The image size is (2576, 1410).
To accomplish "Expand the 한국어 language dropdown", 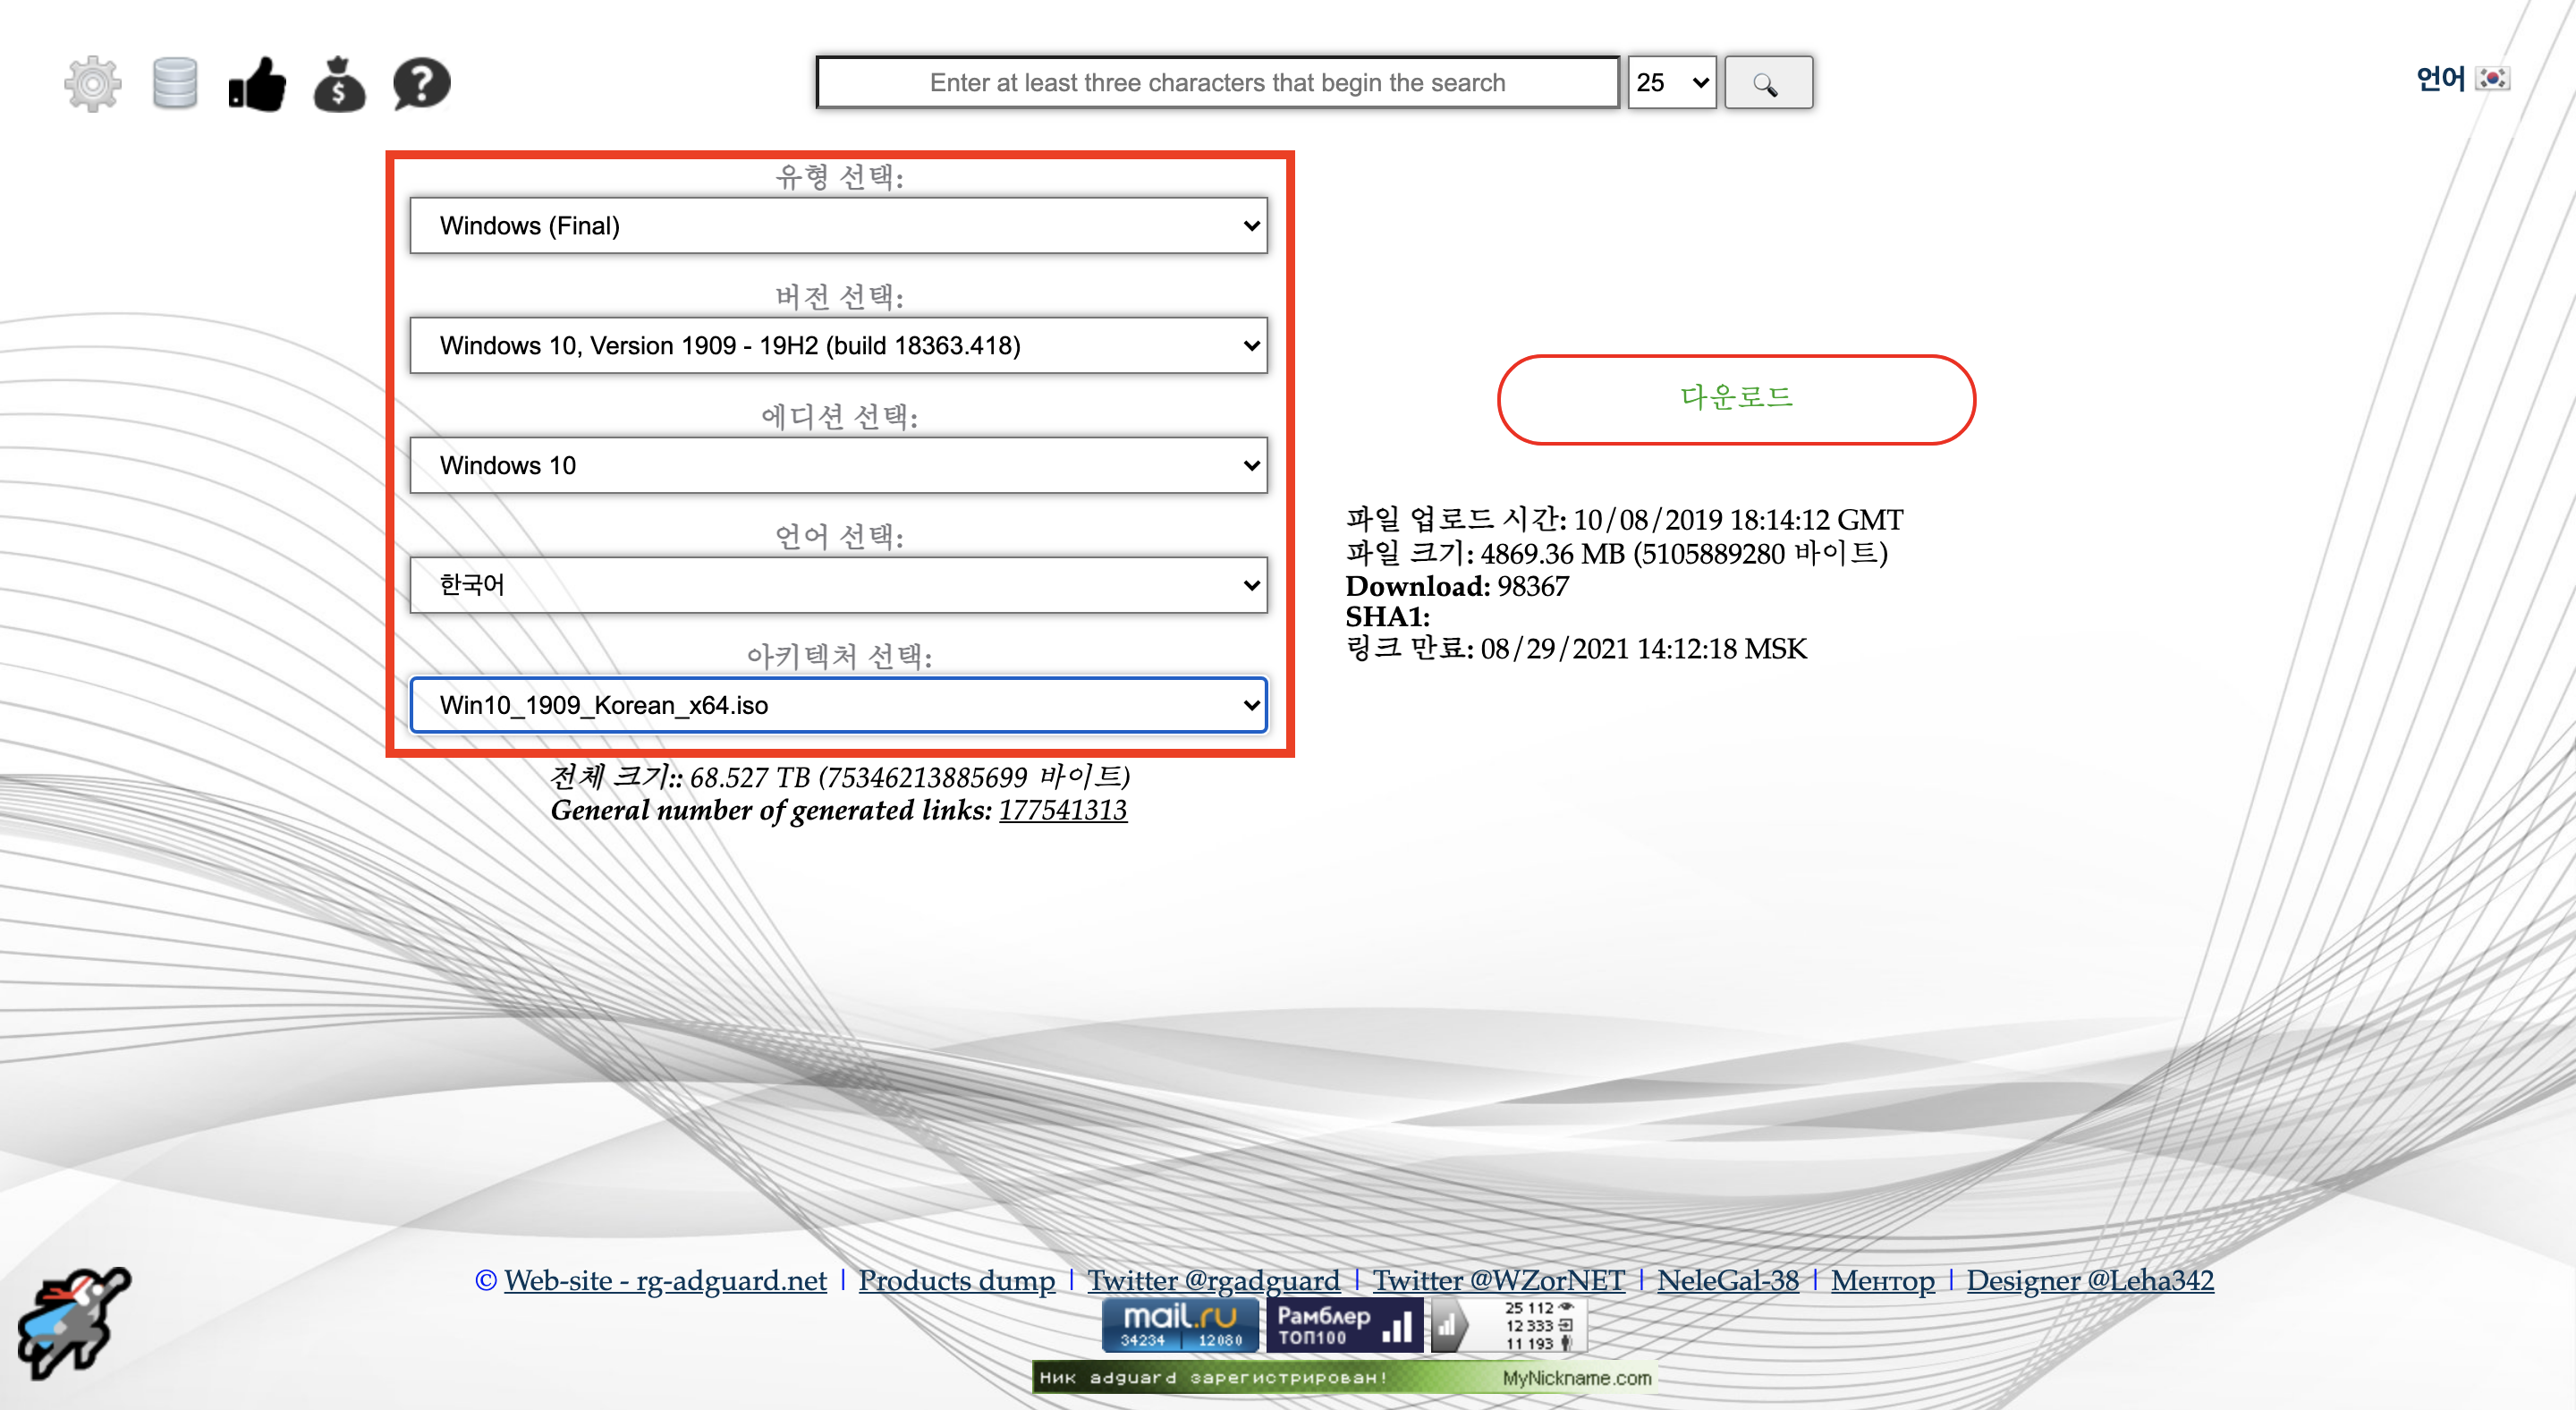I will [838, 585].
